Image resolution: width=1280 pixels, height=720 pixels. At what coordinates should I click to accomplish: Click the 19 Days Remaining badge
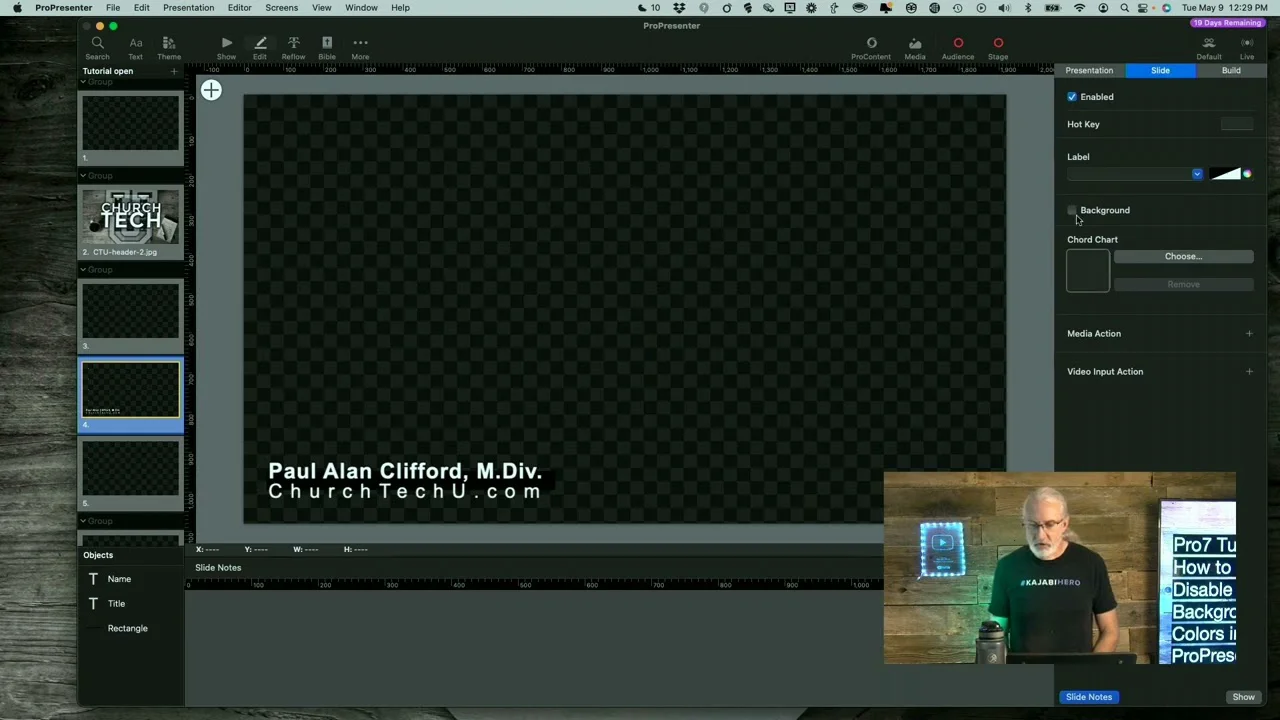[x=1226, y=23]
